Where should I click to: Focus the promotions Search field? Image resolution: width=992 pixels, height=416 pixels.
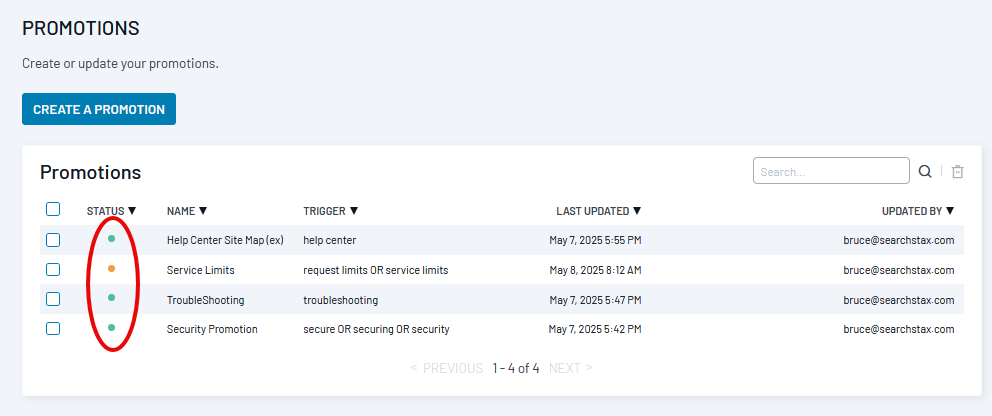830,172
